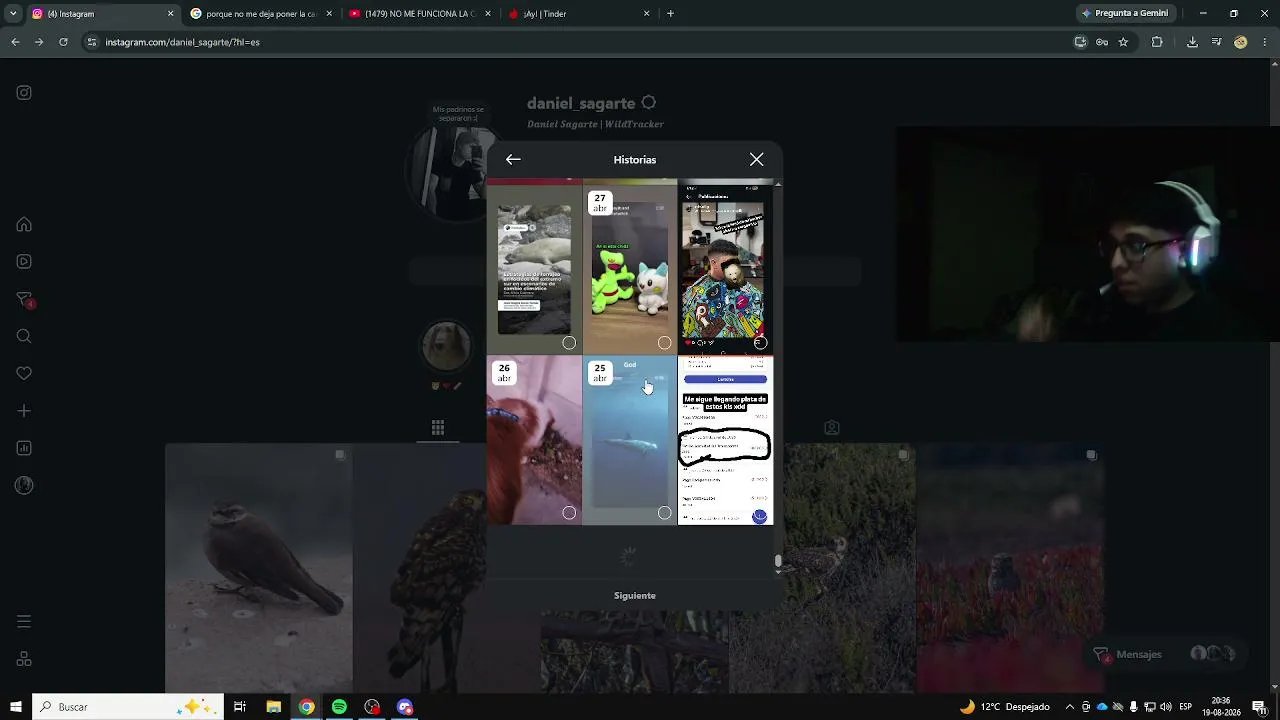This screenshot has width=1280, height=720.
Task: Select the bank transfers story circle
Action: (x=760, y=516)
